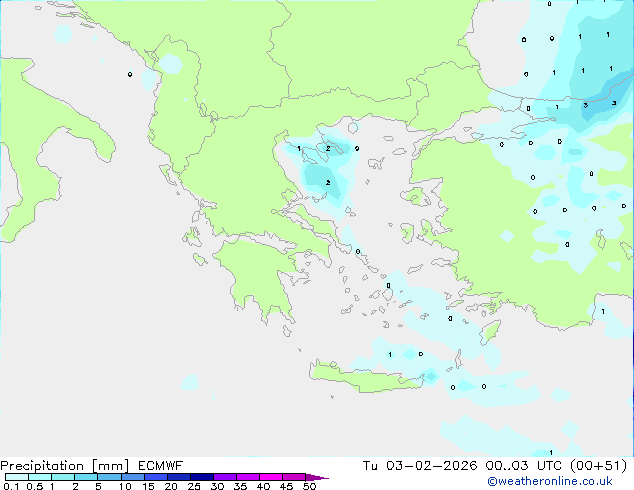The height and width of the screenshot is (490, 634).
Task: Pick the 5–10 mm blue legend swatch
Action: [110, 477]
